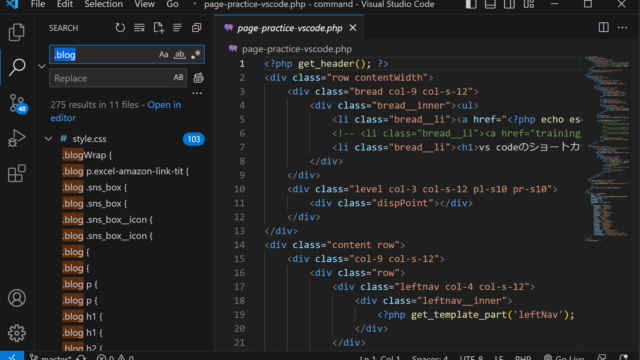
Task: Refresh the search results
Action: pyautogui.click(x=120, y=28)
